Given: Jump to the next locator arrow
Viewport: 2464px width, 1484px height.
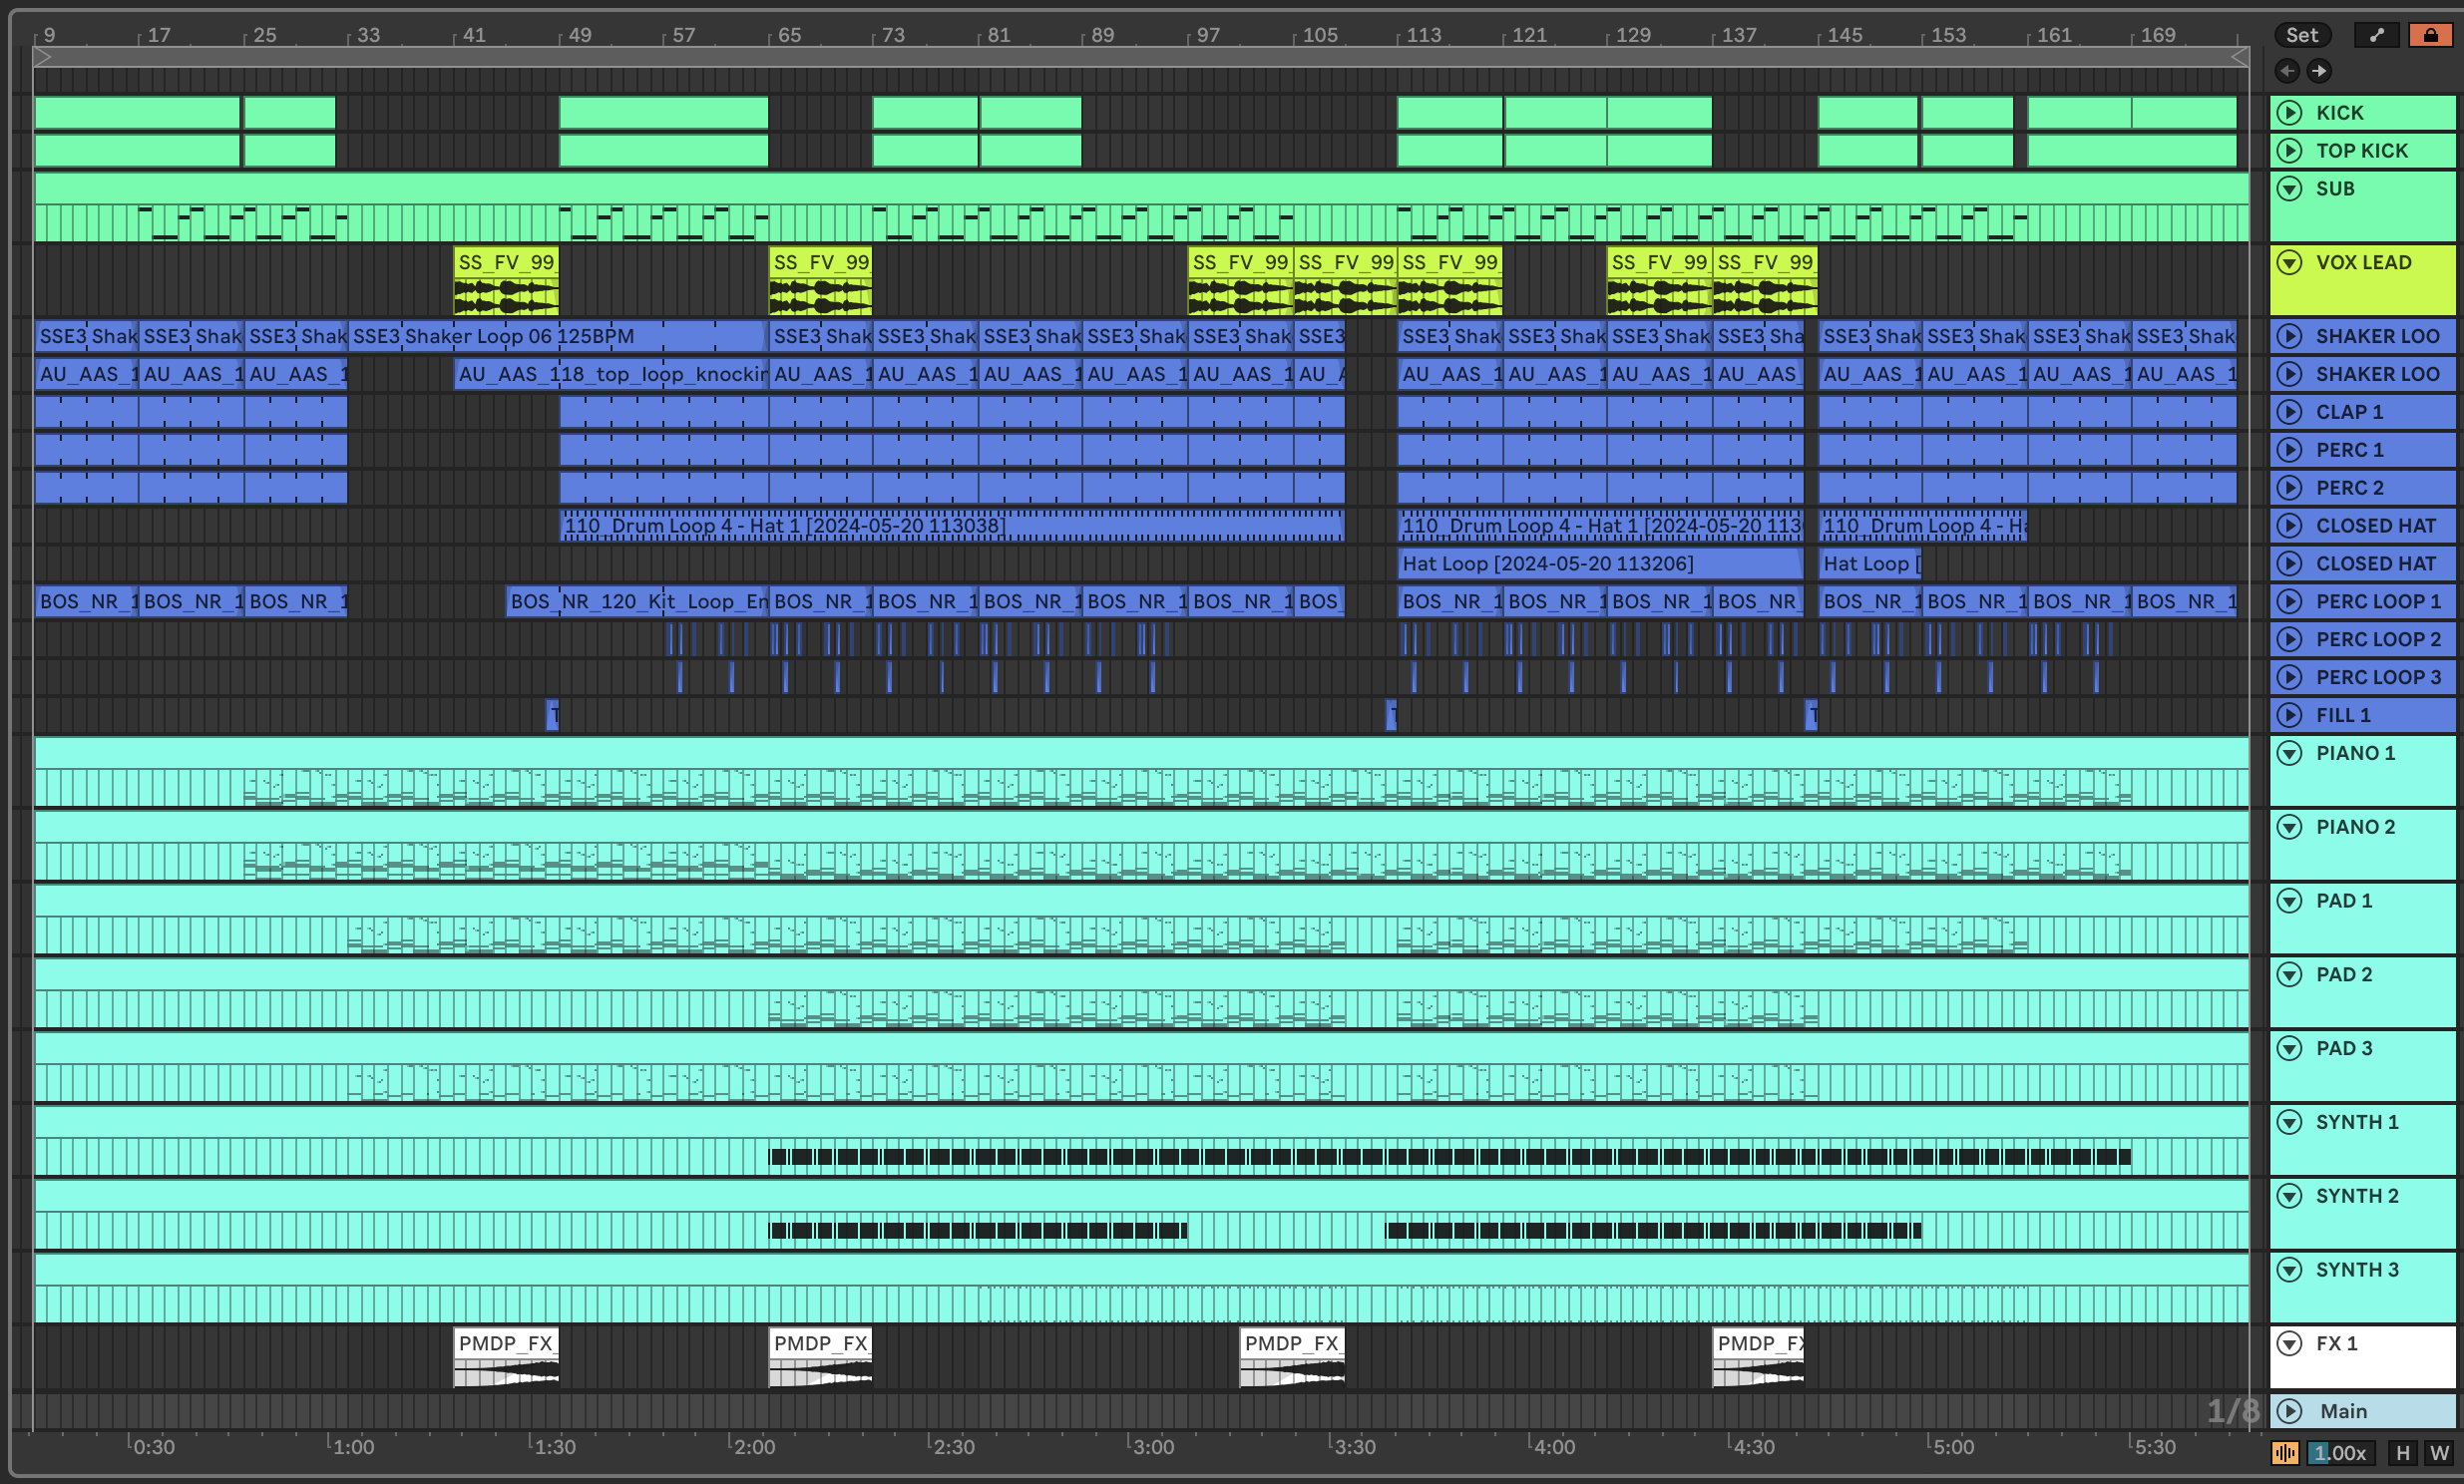Looking at the screenshot, I should click(2319, 70).
